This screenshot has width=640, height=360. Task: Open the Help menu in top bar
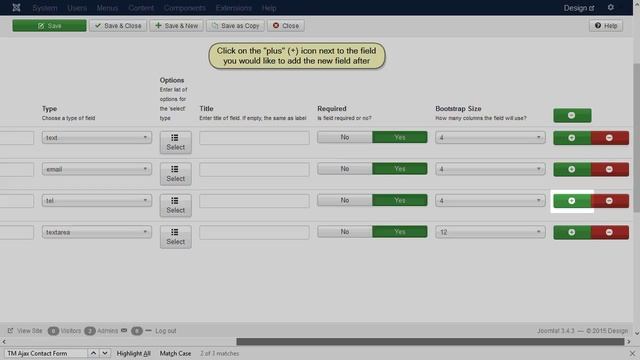pyautogui.click(x=269, y=8)
